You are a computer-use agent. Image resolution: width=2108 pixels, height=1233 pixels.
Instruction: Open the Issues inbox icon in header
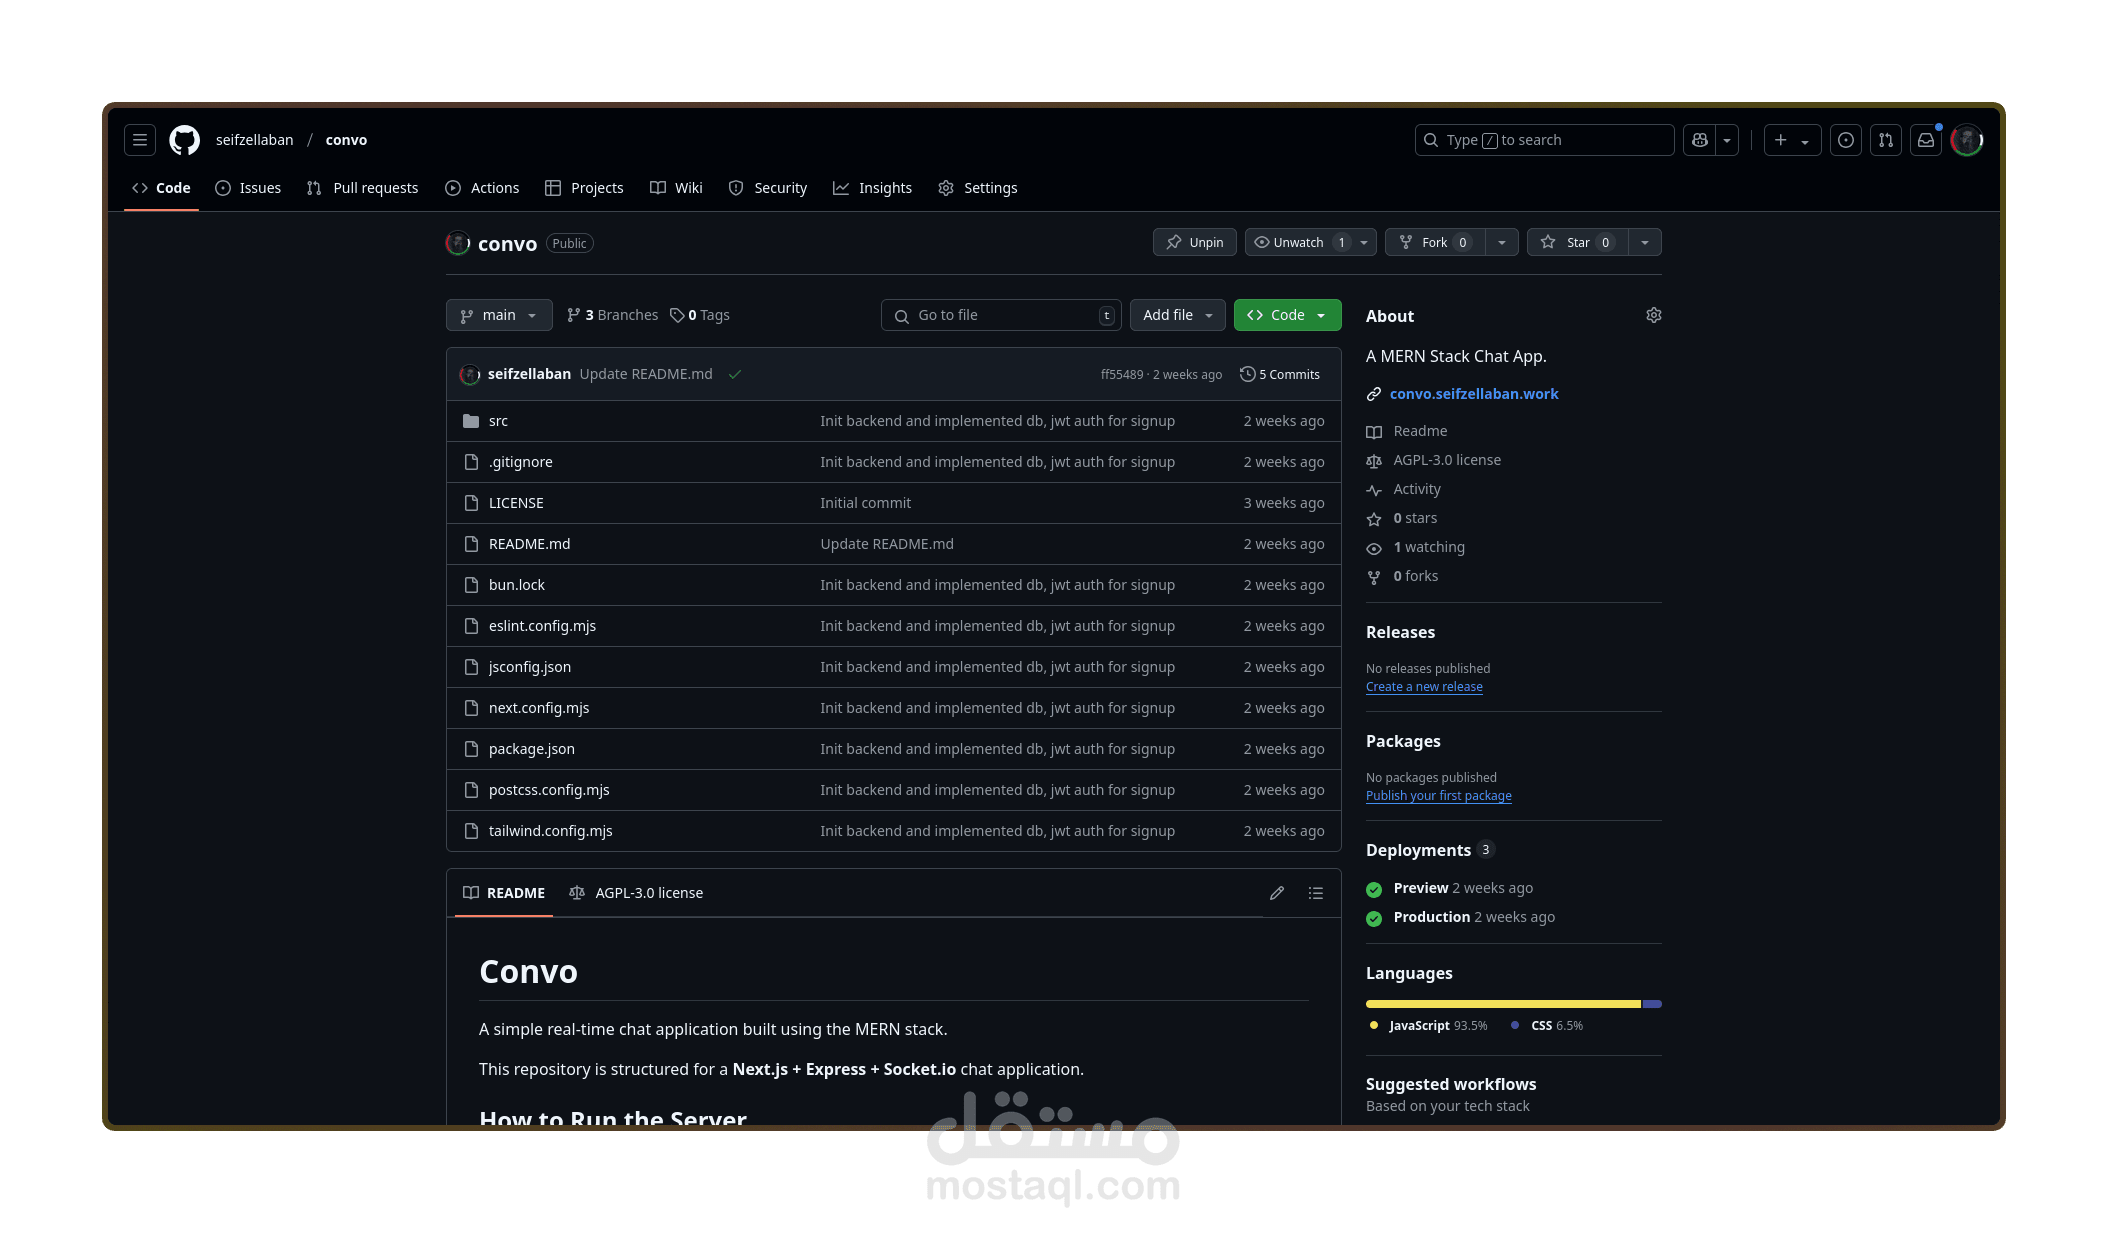coord(1846,140)
